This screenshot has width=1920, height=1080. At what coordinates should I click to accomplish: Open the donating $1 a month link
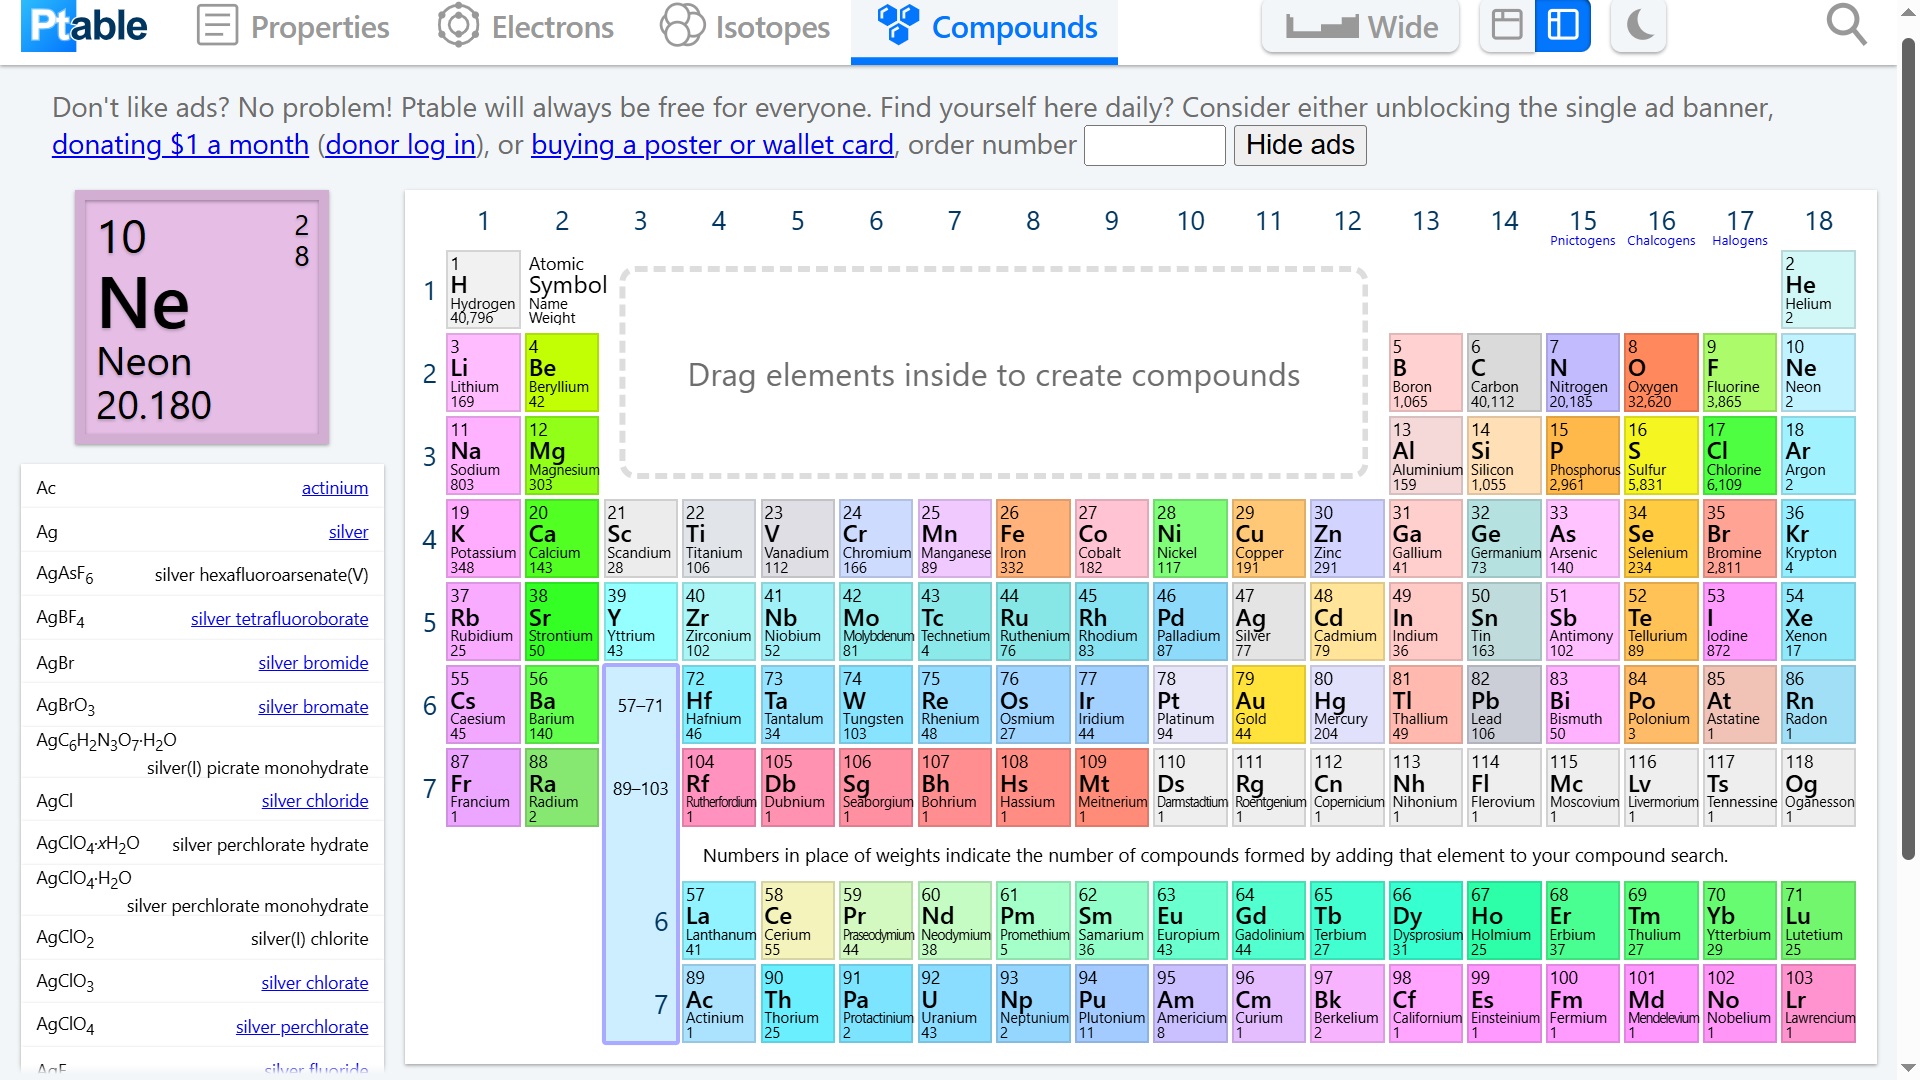point(180,145)
